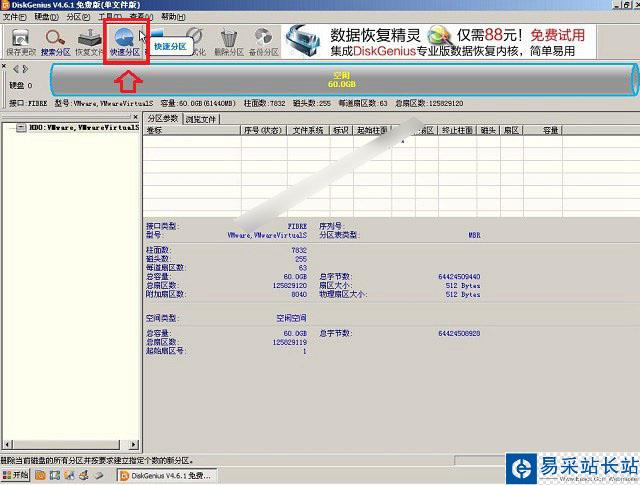Click right scroll arrow of tree panel

click(133, 444)
